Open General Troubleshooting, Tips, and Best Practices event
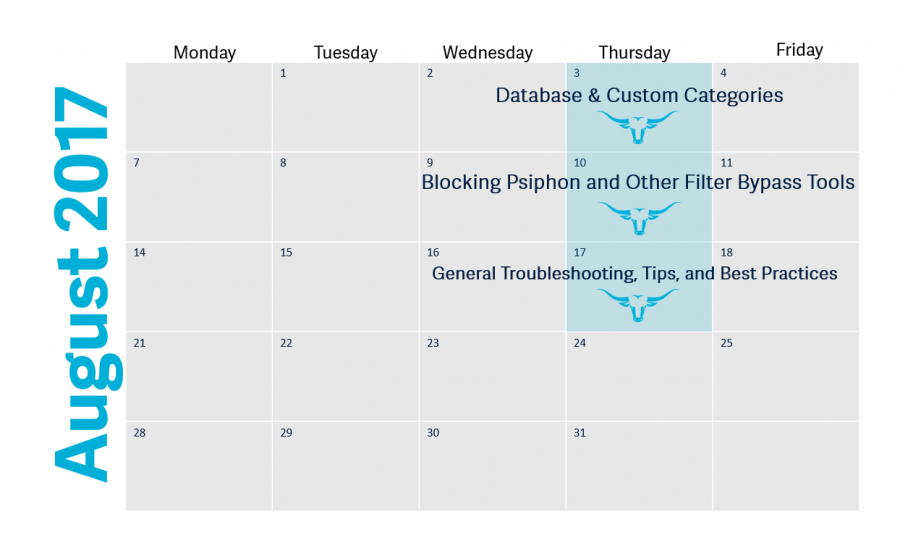The width and height of the screenshot is (900, 535). pyautogui.click(x=634, y=273)
